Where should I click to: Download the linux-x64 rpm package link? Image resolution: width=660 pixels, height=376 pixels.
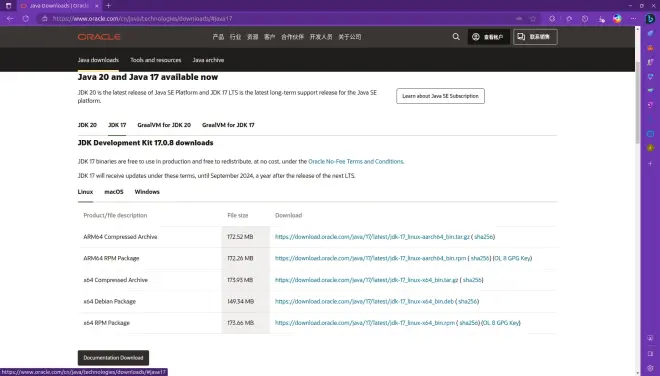click(x=365, y=323)
